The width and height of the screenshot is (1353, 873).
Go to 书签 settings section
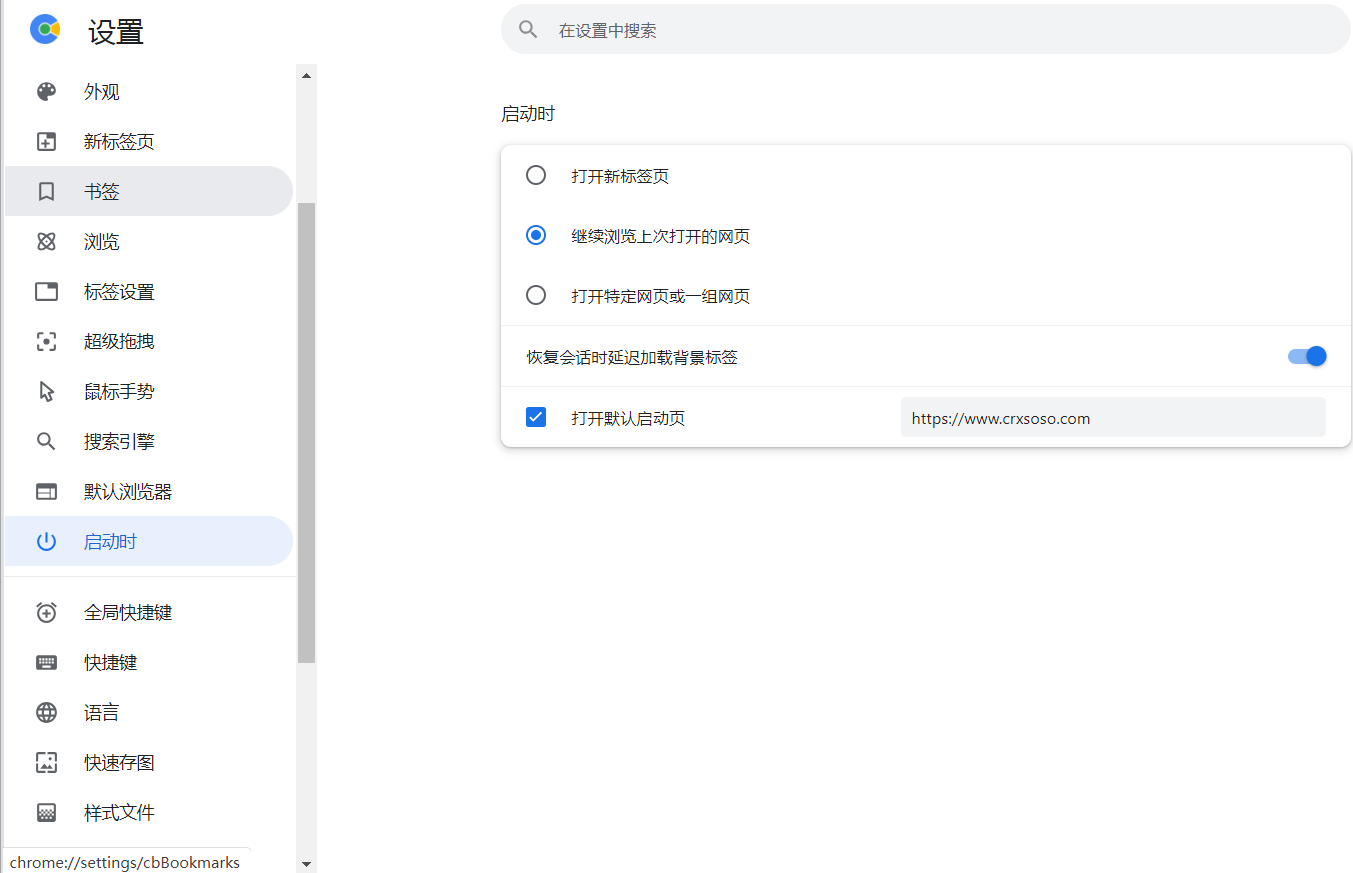[x=149, y=192]
